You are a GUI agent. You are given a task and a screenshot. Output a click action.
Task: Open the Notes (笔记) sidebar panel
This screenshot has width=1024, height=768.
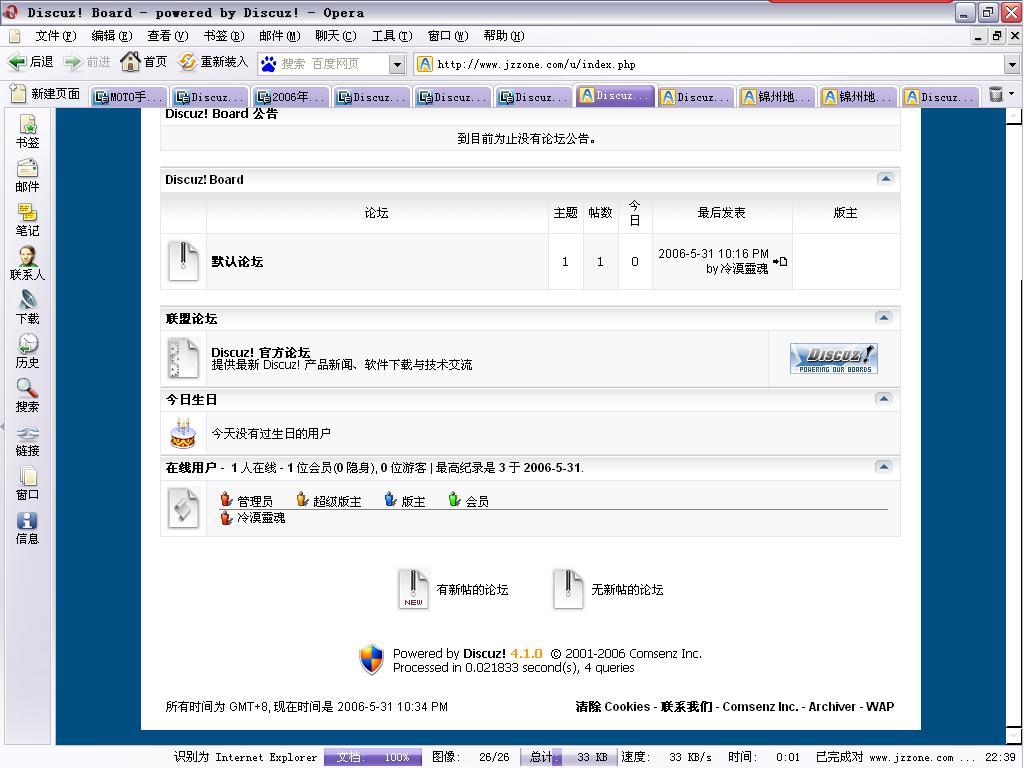tap(27, 219)
